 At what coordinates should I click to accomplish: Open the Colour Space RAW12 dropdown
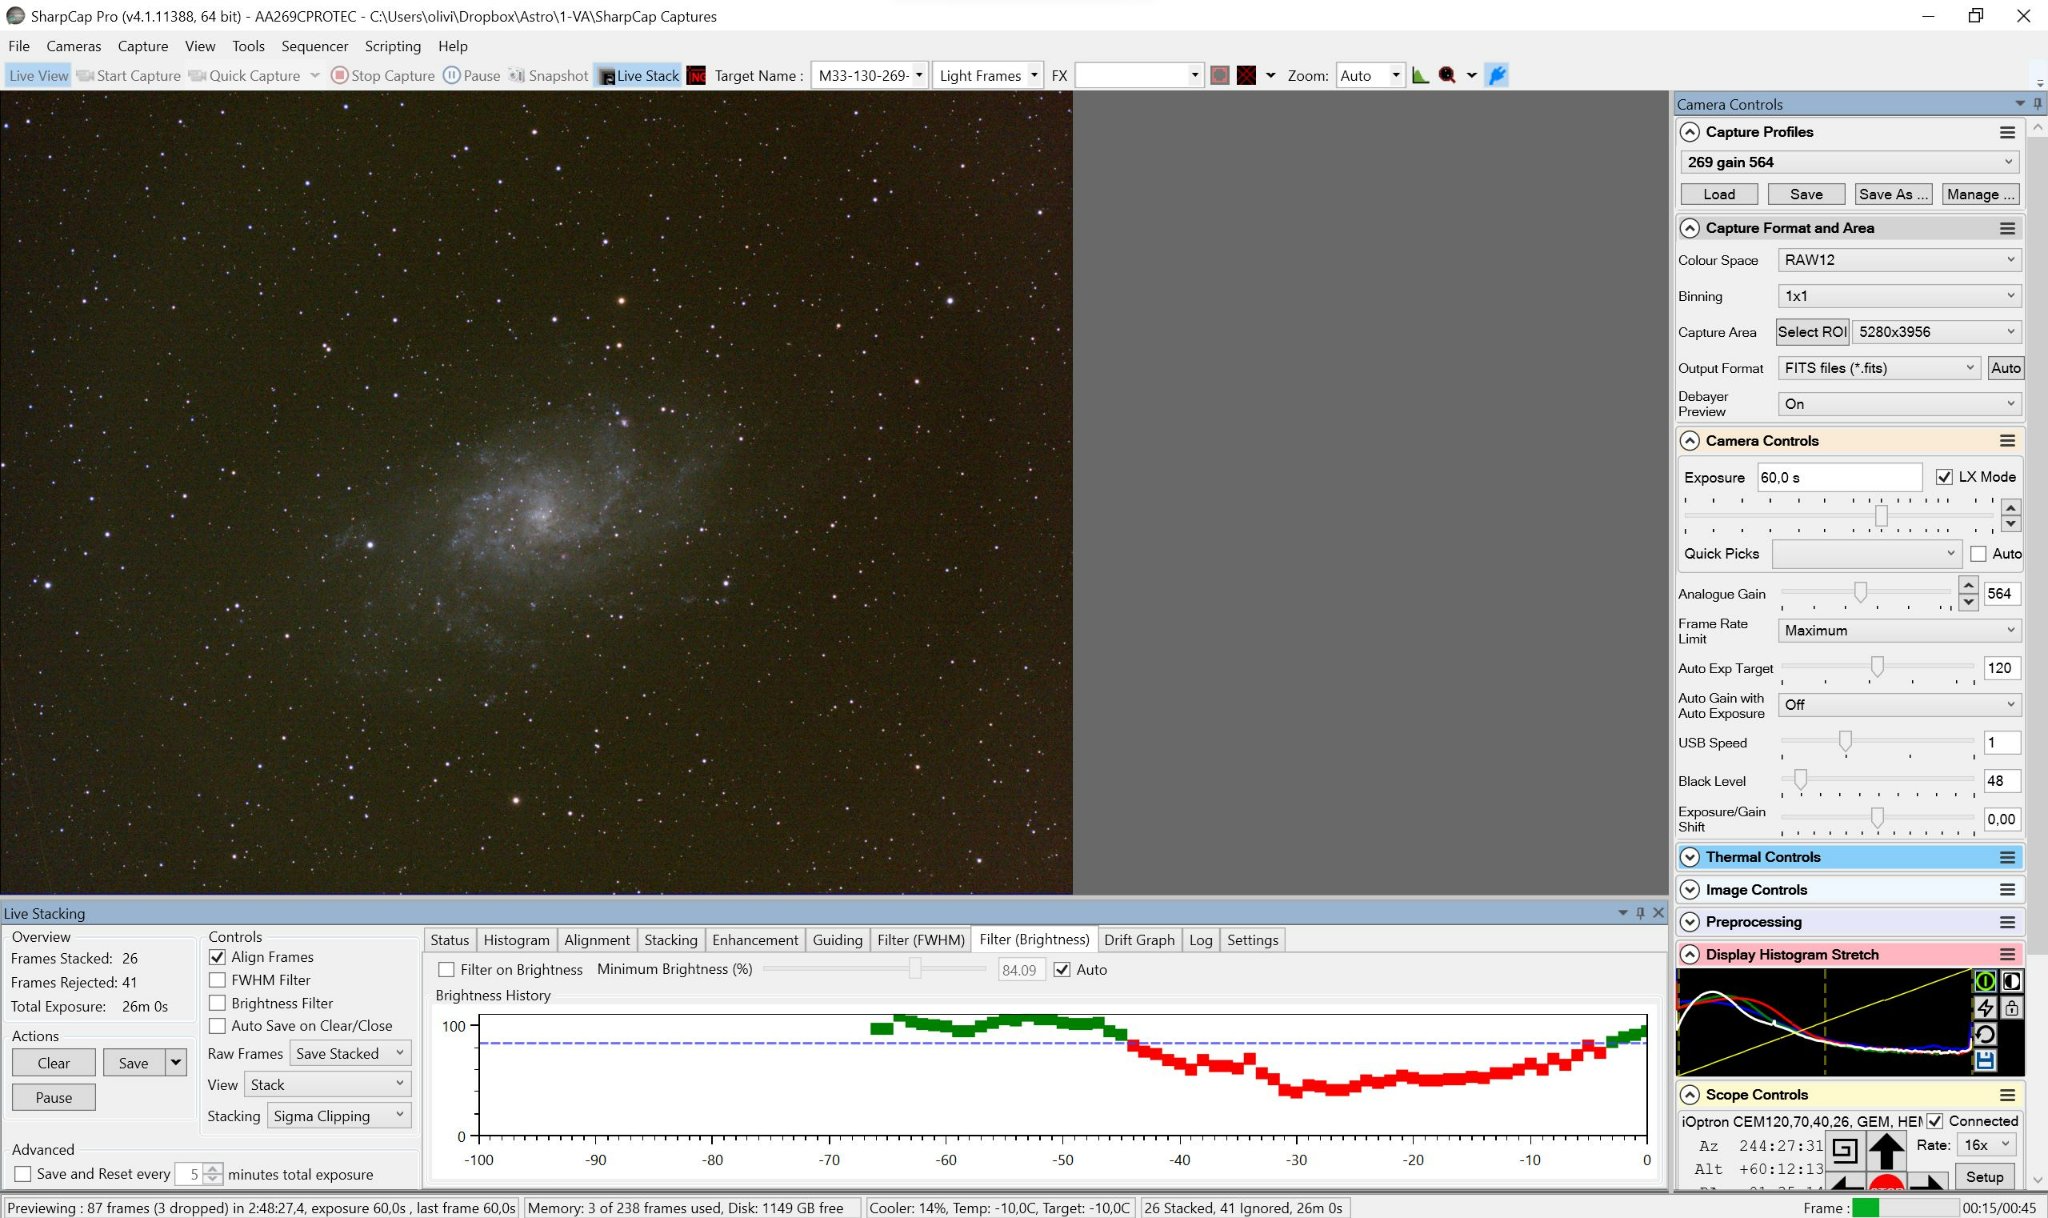(1899, 260)
